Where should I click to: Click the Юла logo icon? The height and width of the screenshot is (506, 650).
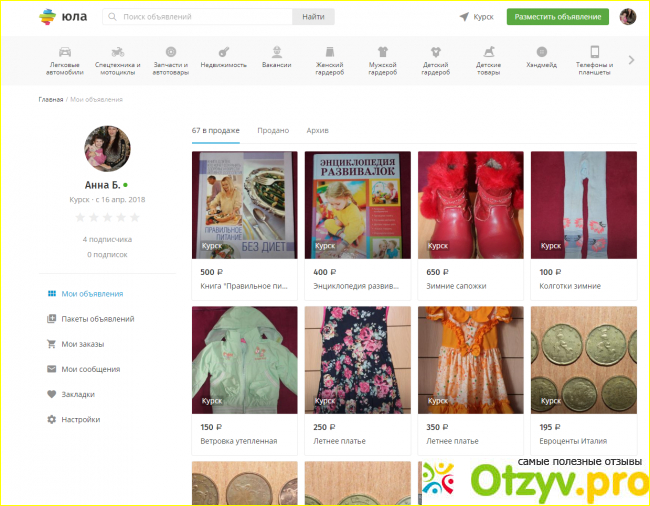[47, 17]
